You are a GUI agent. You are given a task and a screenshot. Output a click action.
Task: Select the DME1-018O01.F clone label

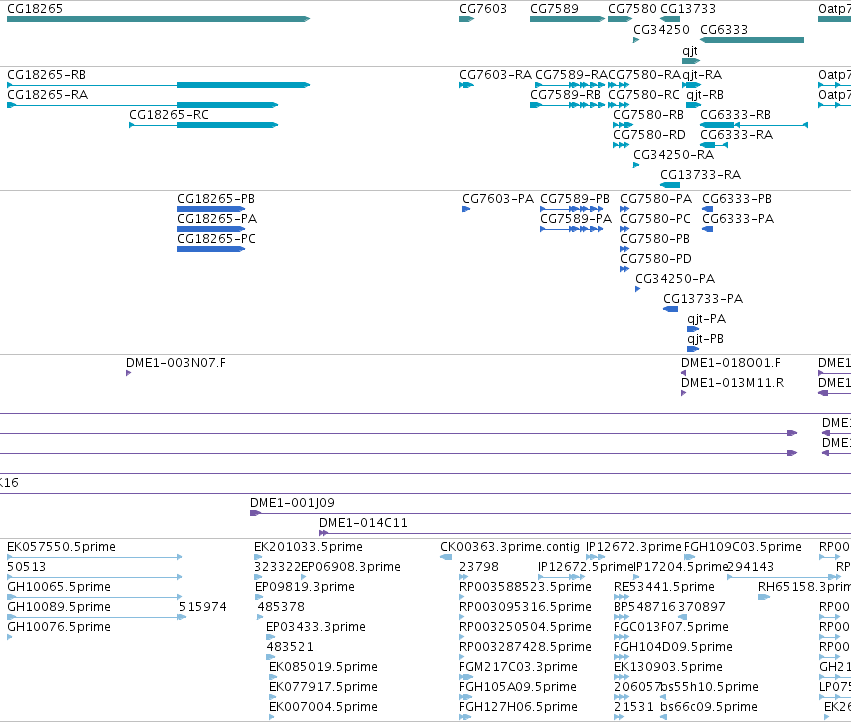(731, 363)
